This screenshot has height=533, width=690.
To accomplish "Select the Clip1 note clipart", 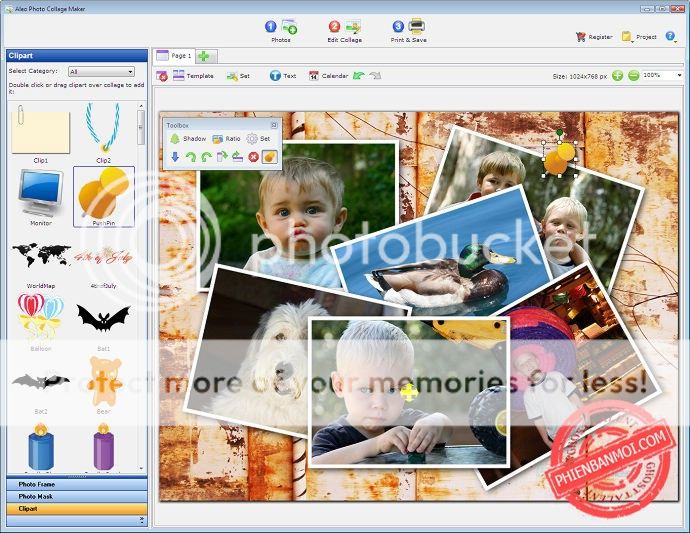I will [40, 134].
